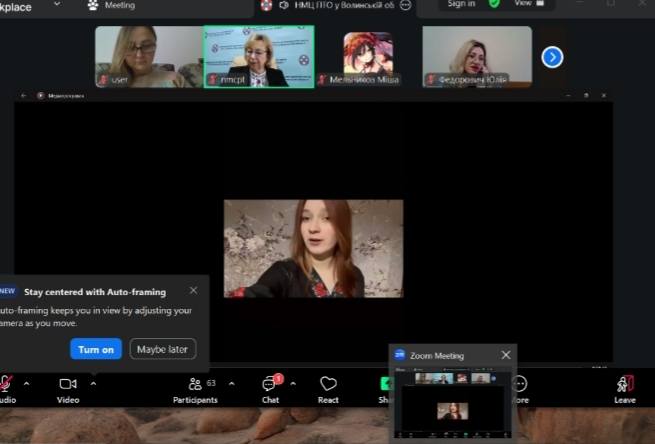Click Maybe later button
655x444 pixels.
click(163, 349)
